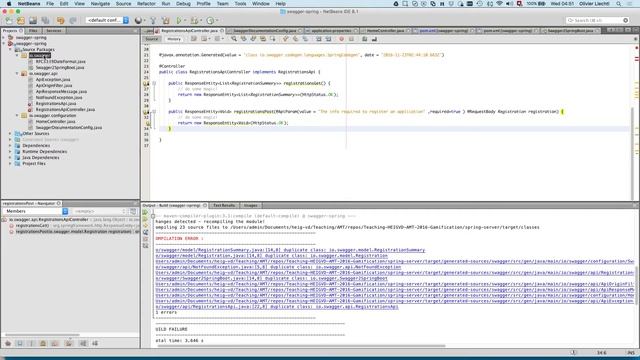The width and height of the screenshot is (640, 360).
Task: Click the History view button
Action: (x=174, y=39)
